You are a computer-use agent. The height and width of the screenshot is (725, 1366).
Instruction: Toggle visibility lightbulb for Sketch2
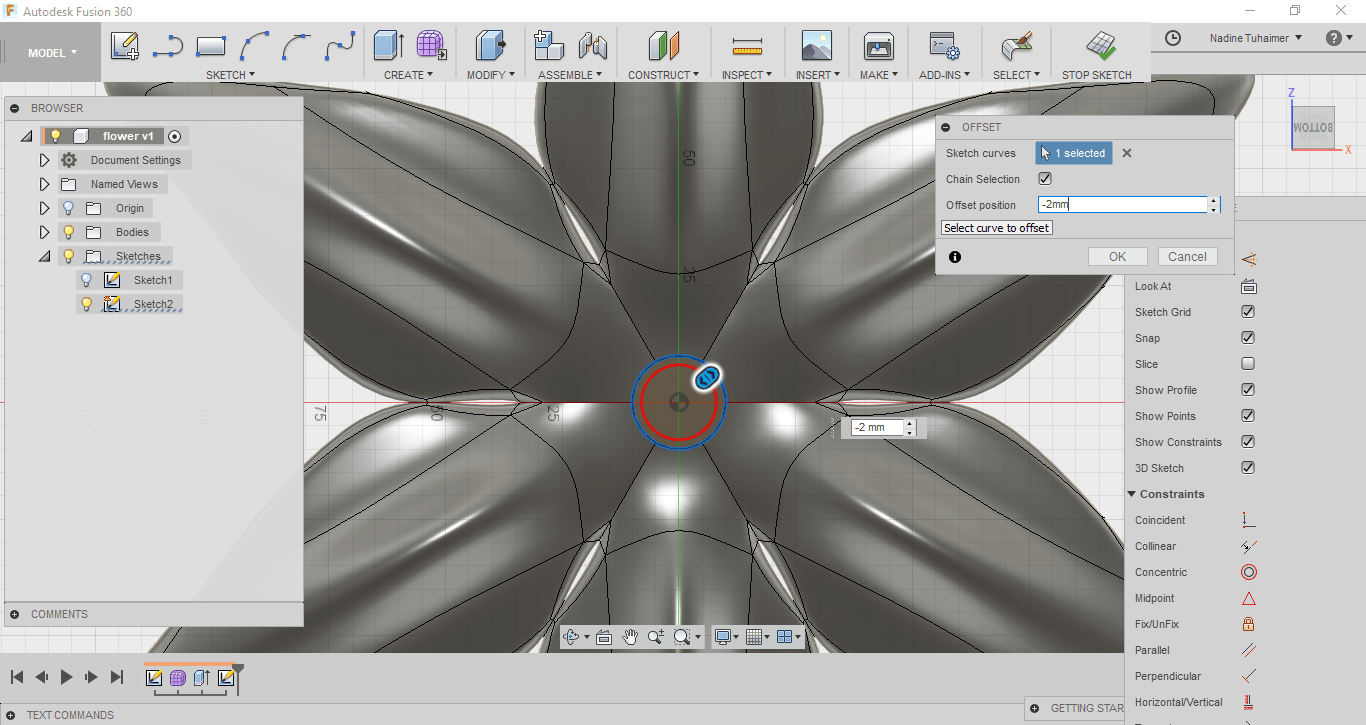coord(86,304)
